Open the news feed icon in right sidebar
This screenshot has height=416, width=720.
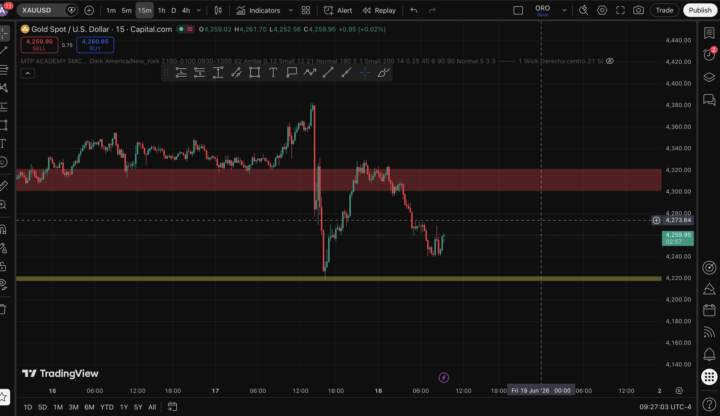click(x=709, y=332)
